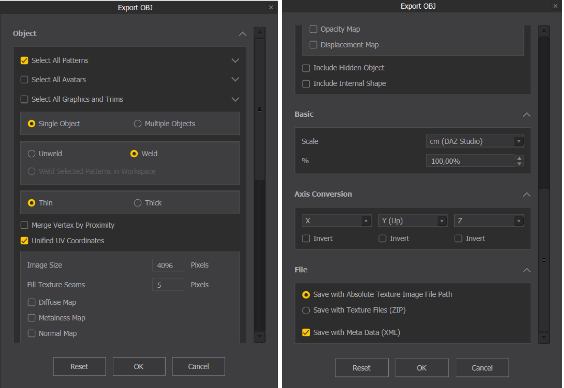Check Select All Avatars checkbox
The image size is (564, 388).
(x=24, y=79)
